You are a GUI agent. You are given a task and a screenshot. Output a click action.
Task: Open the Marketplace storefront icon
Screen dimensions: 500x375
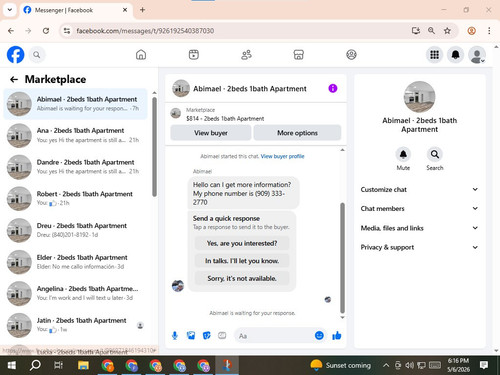(x=299, y=55)
